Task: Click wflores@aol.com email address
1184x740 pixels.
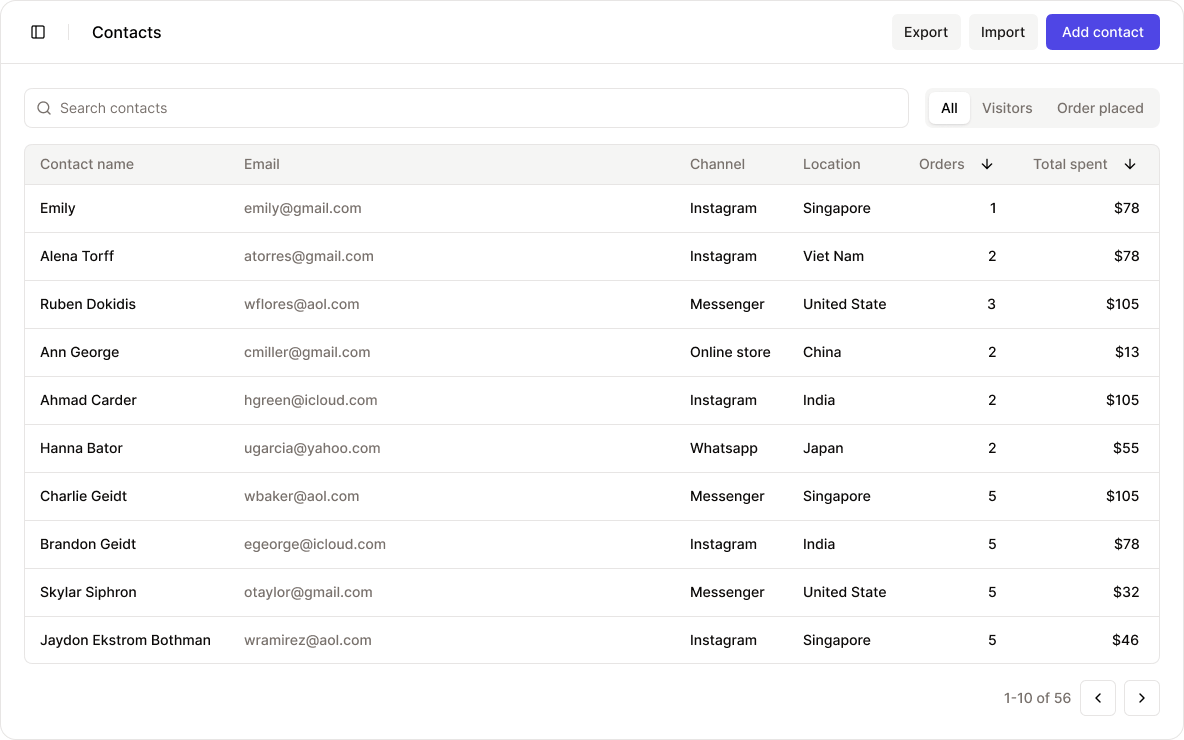Action: (x=303, y=304)
